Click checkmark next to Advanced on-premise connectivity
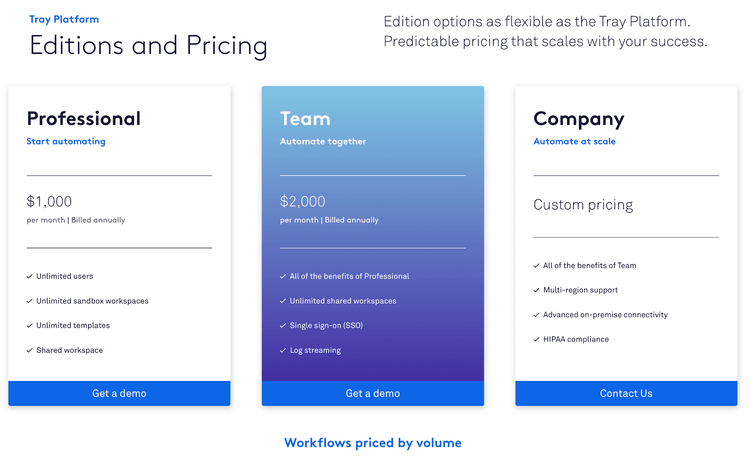 coord(537,315)
